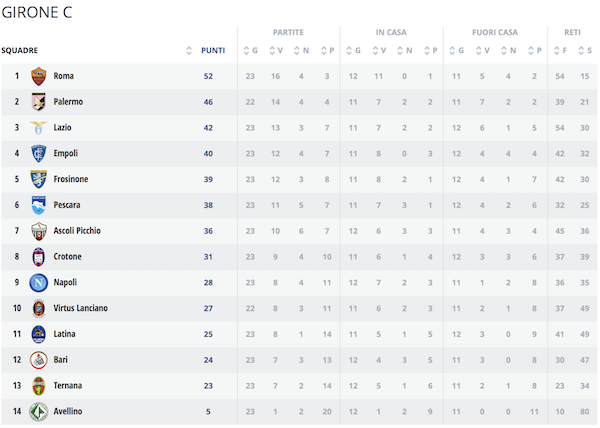
Task: Click the Ternana team crest
Action: coord(39,386)
